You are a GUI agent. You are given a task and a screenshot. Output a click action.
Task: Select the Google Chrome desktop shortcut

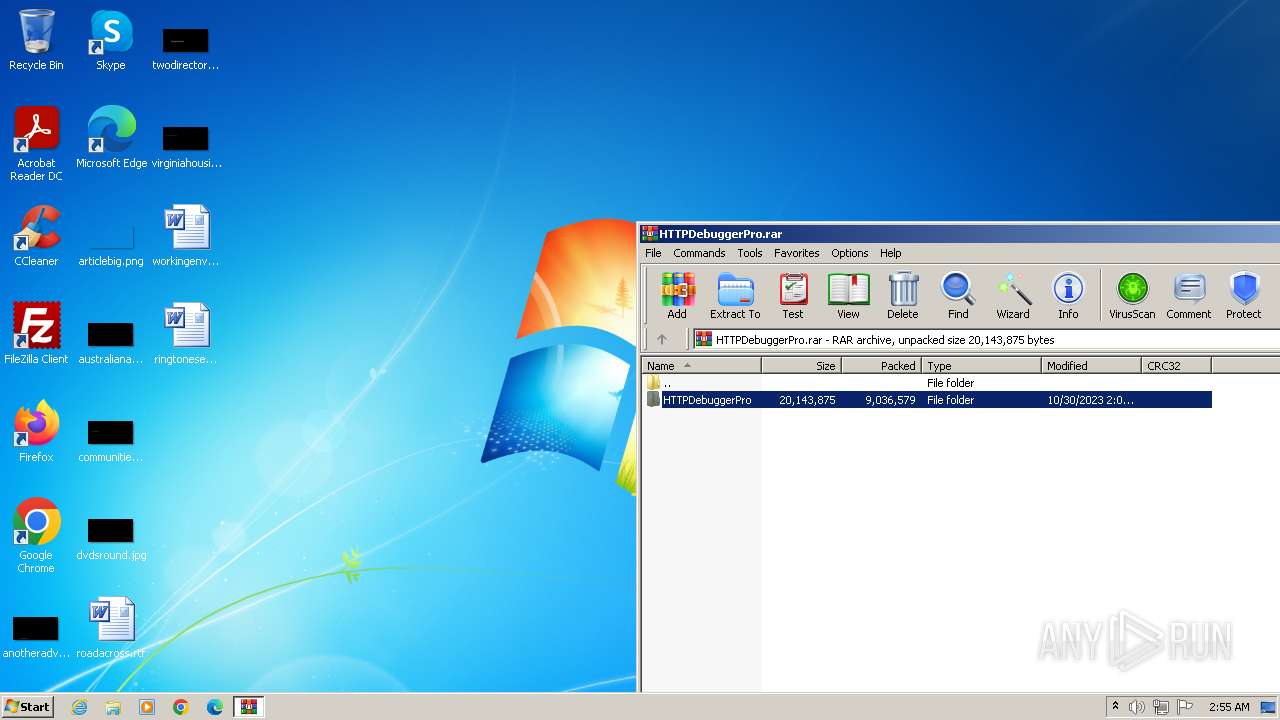36,535
